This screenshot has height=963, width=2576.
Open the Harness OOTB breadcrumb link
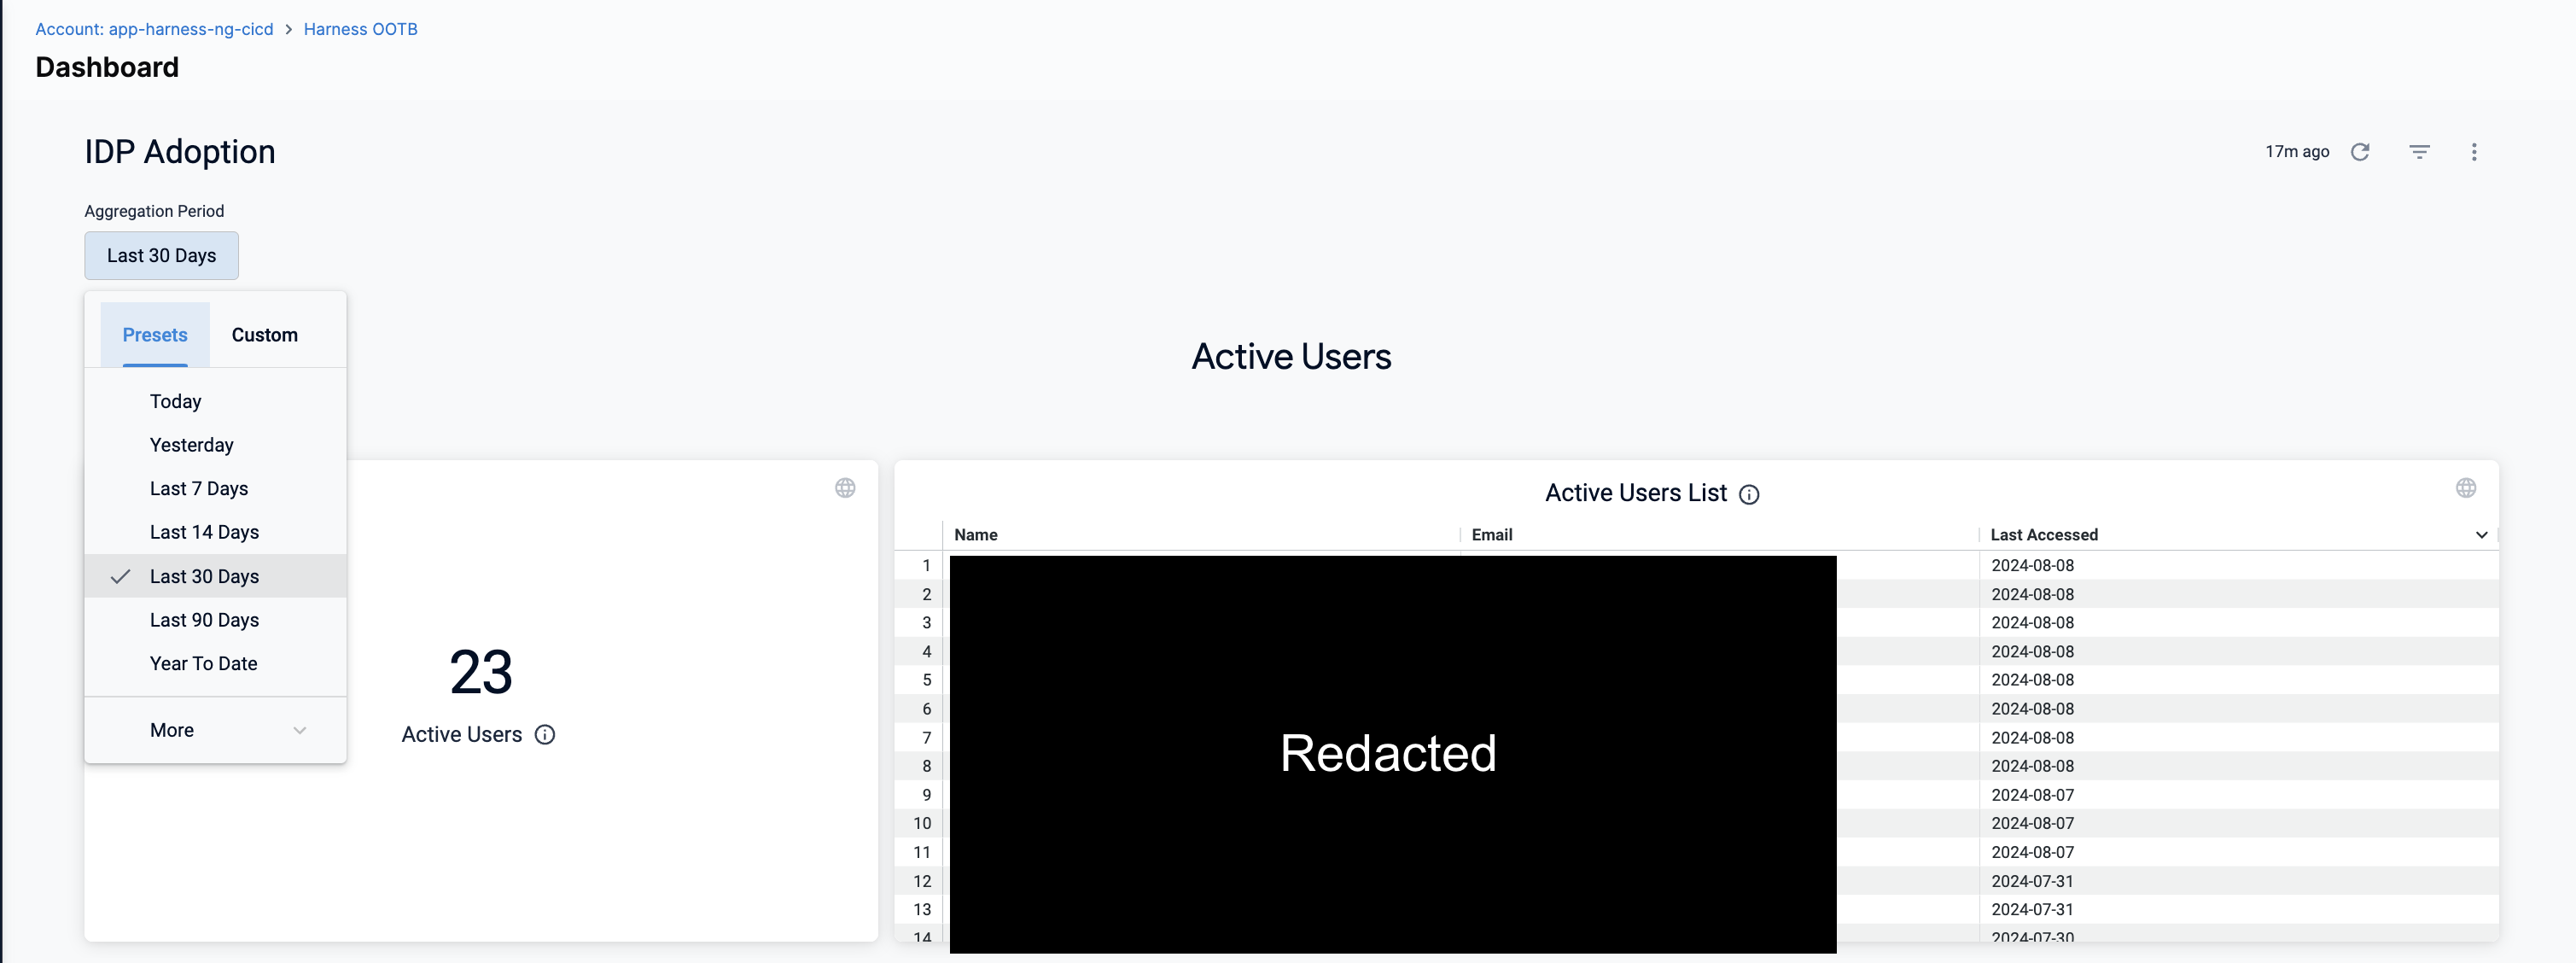coord(360,29)
